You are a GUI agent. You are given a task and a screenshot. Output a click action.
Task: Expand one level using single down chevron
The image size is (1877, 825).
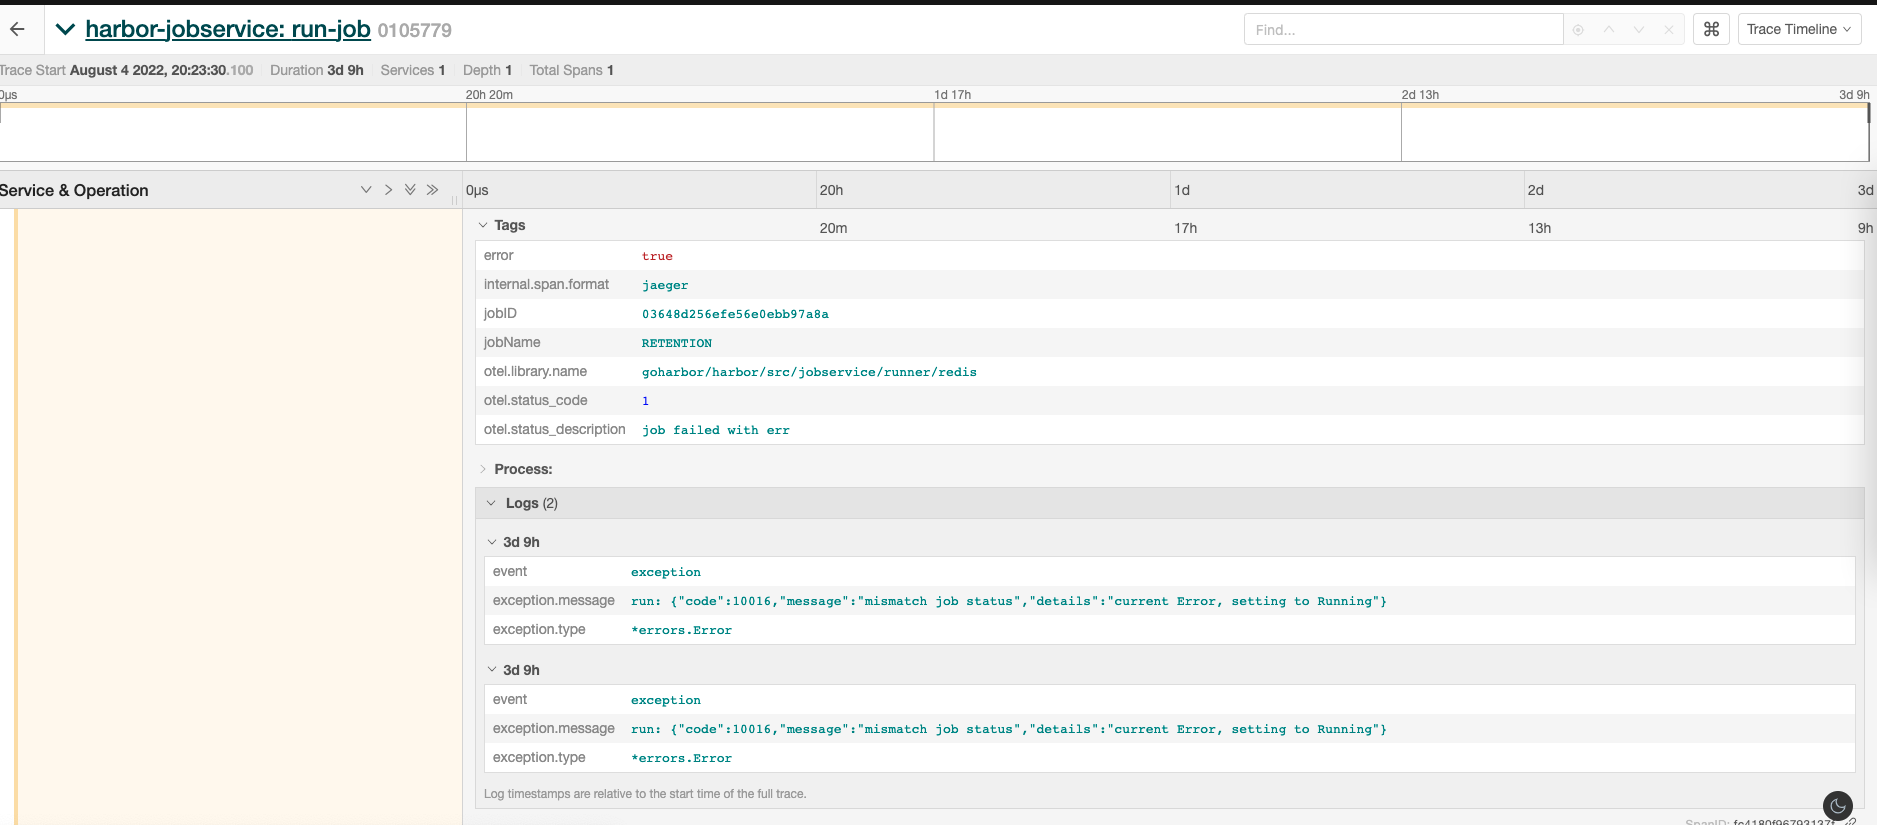pos(366,190)
